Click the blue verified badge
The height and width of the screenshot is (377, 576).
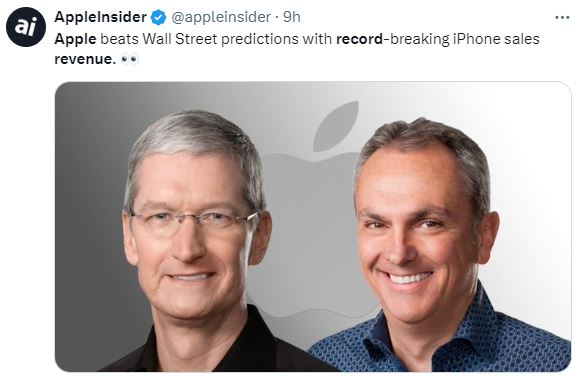tap(159, 17)
